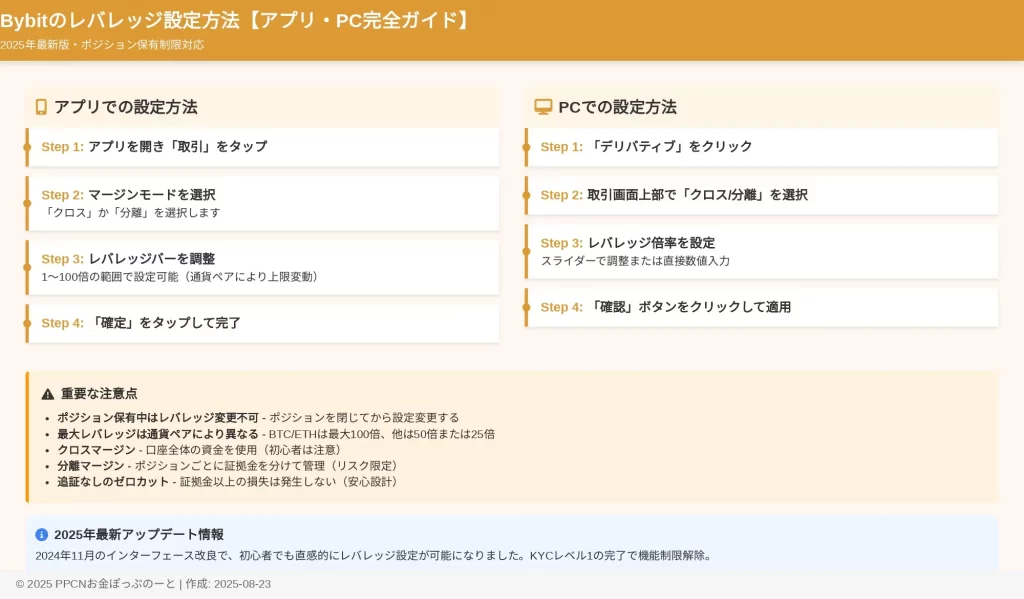Click the monitor icon beside PCでの設定方法

[x=543, y=107]
